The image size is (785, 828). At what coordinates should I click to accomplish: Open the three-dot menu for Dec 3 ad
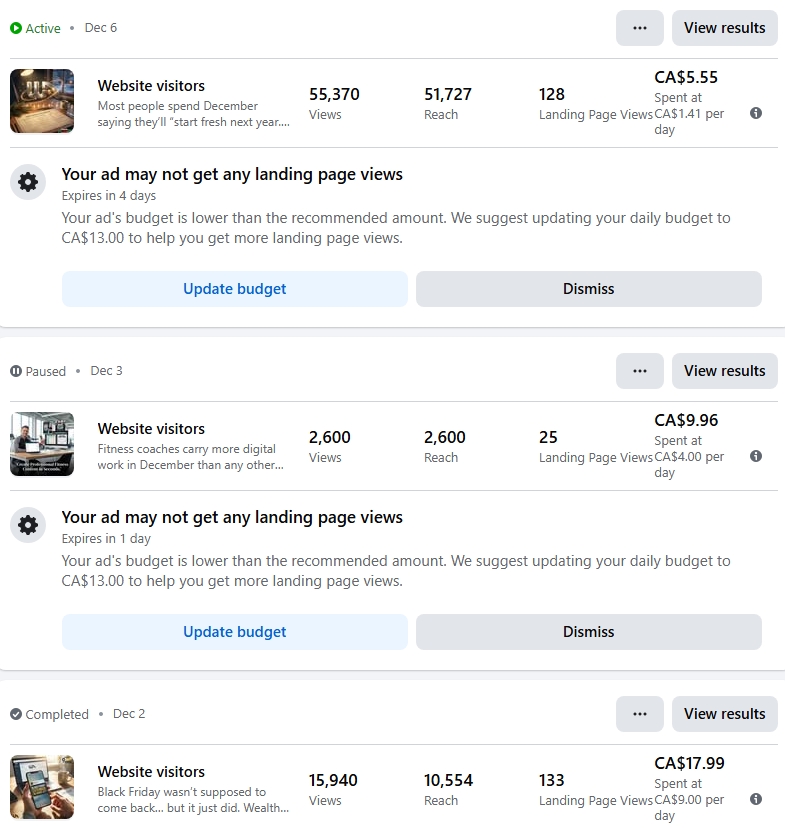pos(640,371)
